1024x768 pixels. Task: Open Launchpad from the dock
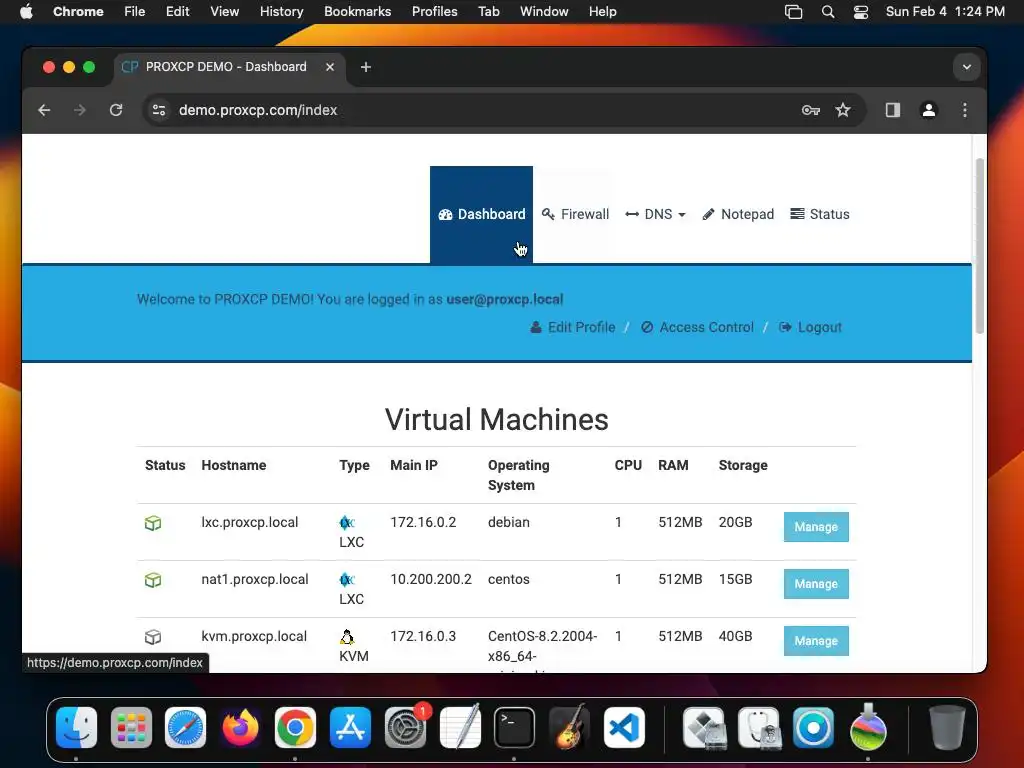coord(131,728)
